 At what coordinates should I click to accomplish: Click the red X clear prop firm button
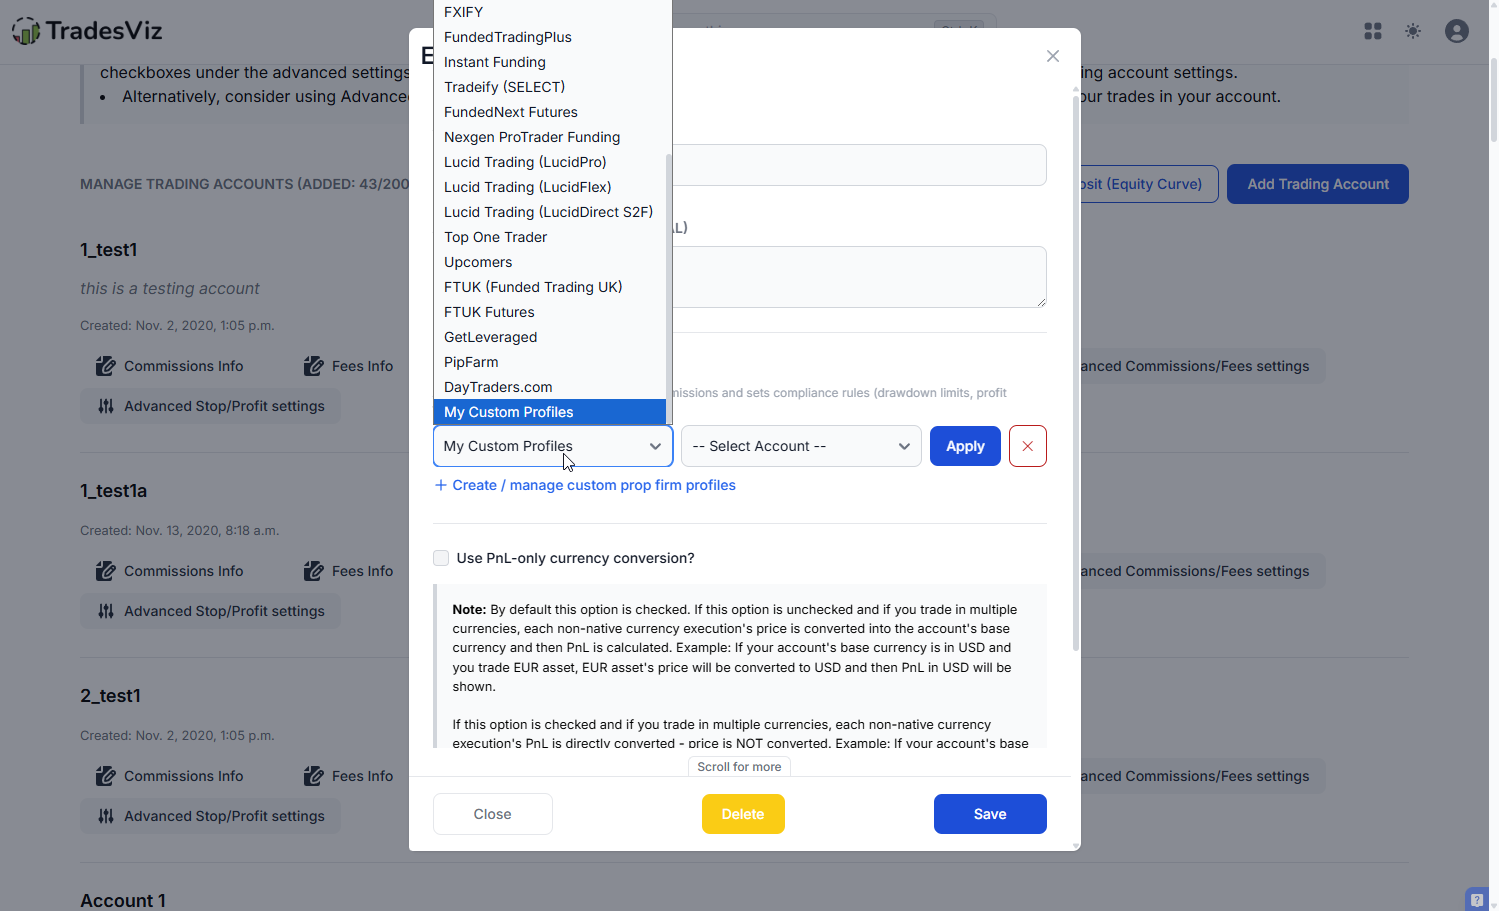point(1028,446)
